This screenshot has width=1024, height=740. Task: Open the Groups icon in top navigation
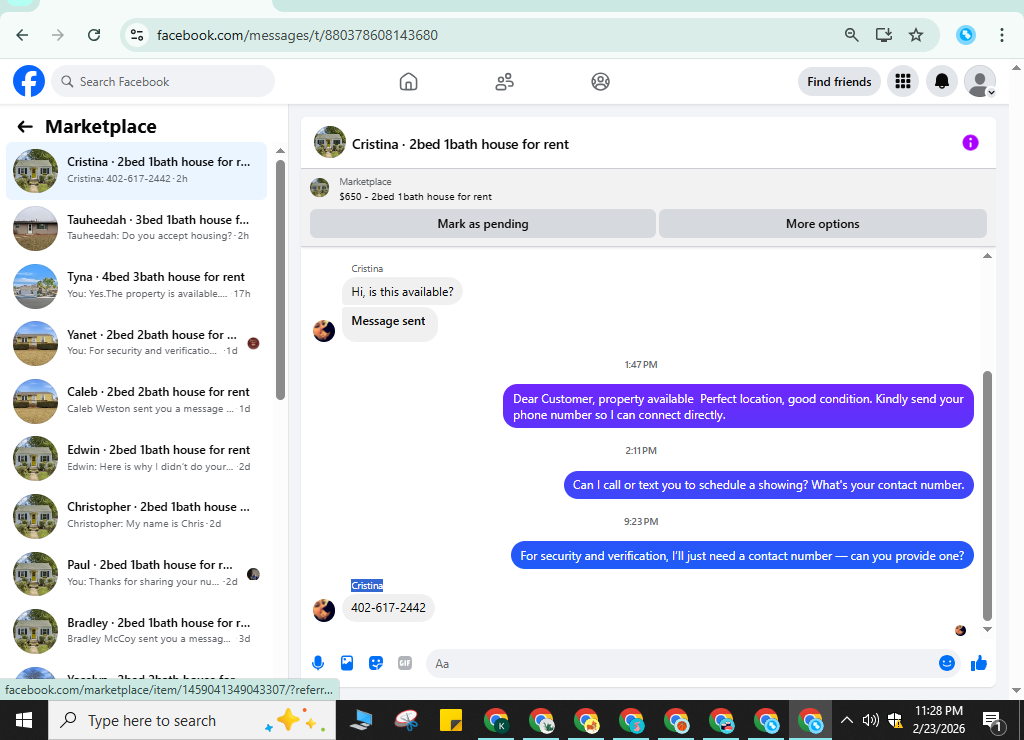point(600,82)
